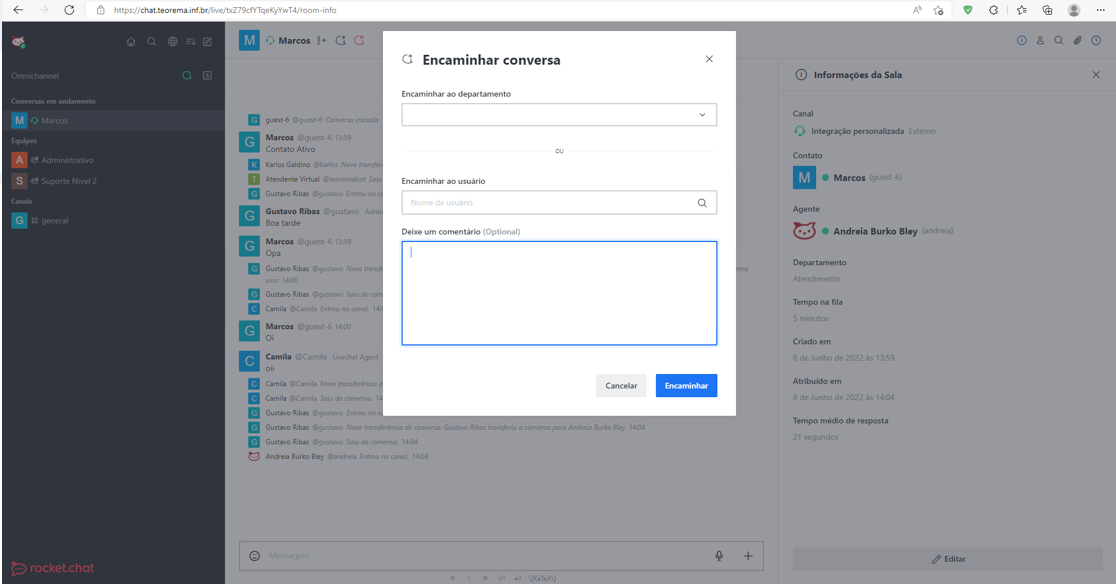Click the browser refresh button
Screen dimensions: 1116x584
(x=69, y=10)
